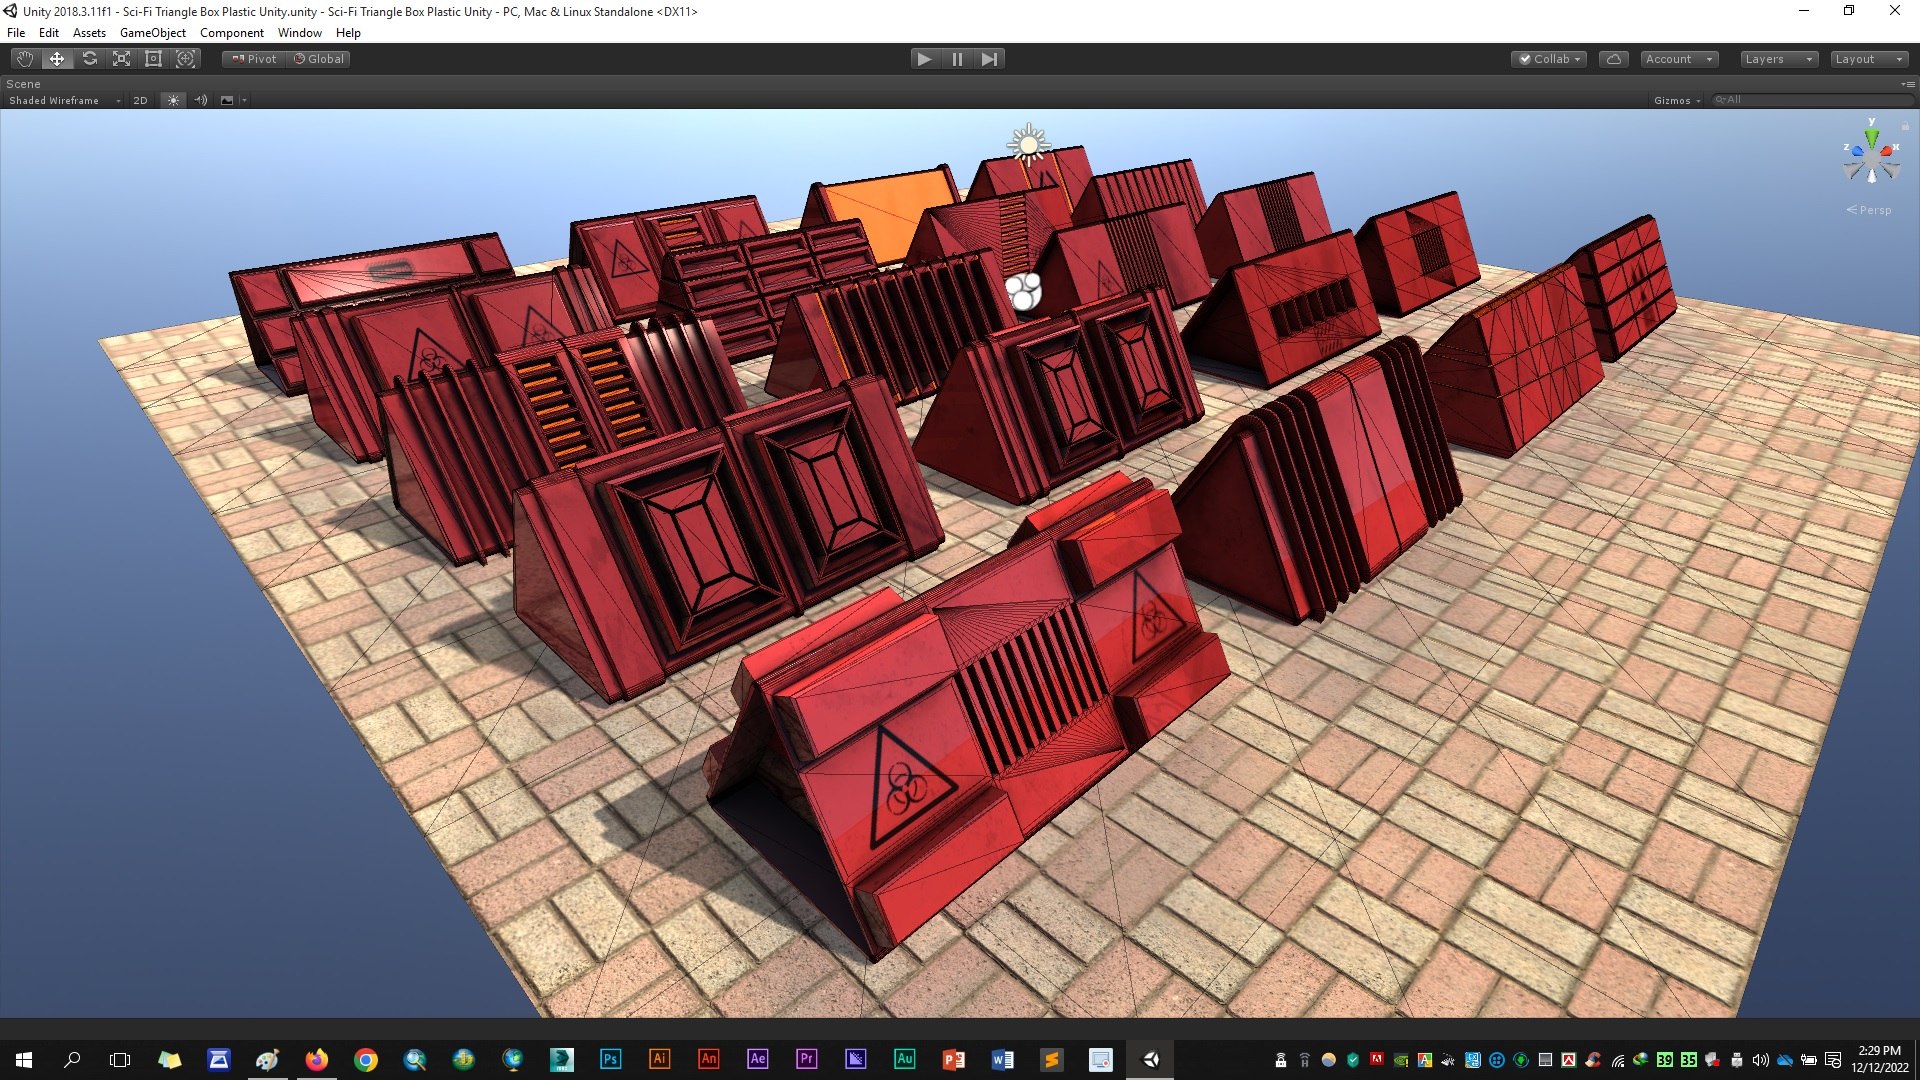Select the Hand tool in toolbar
Screen dimensions: 1920x1080
25,59
